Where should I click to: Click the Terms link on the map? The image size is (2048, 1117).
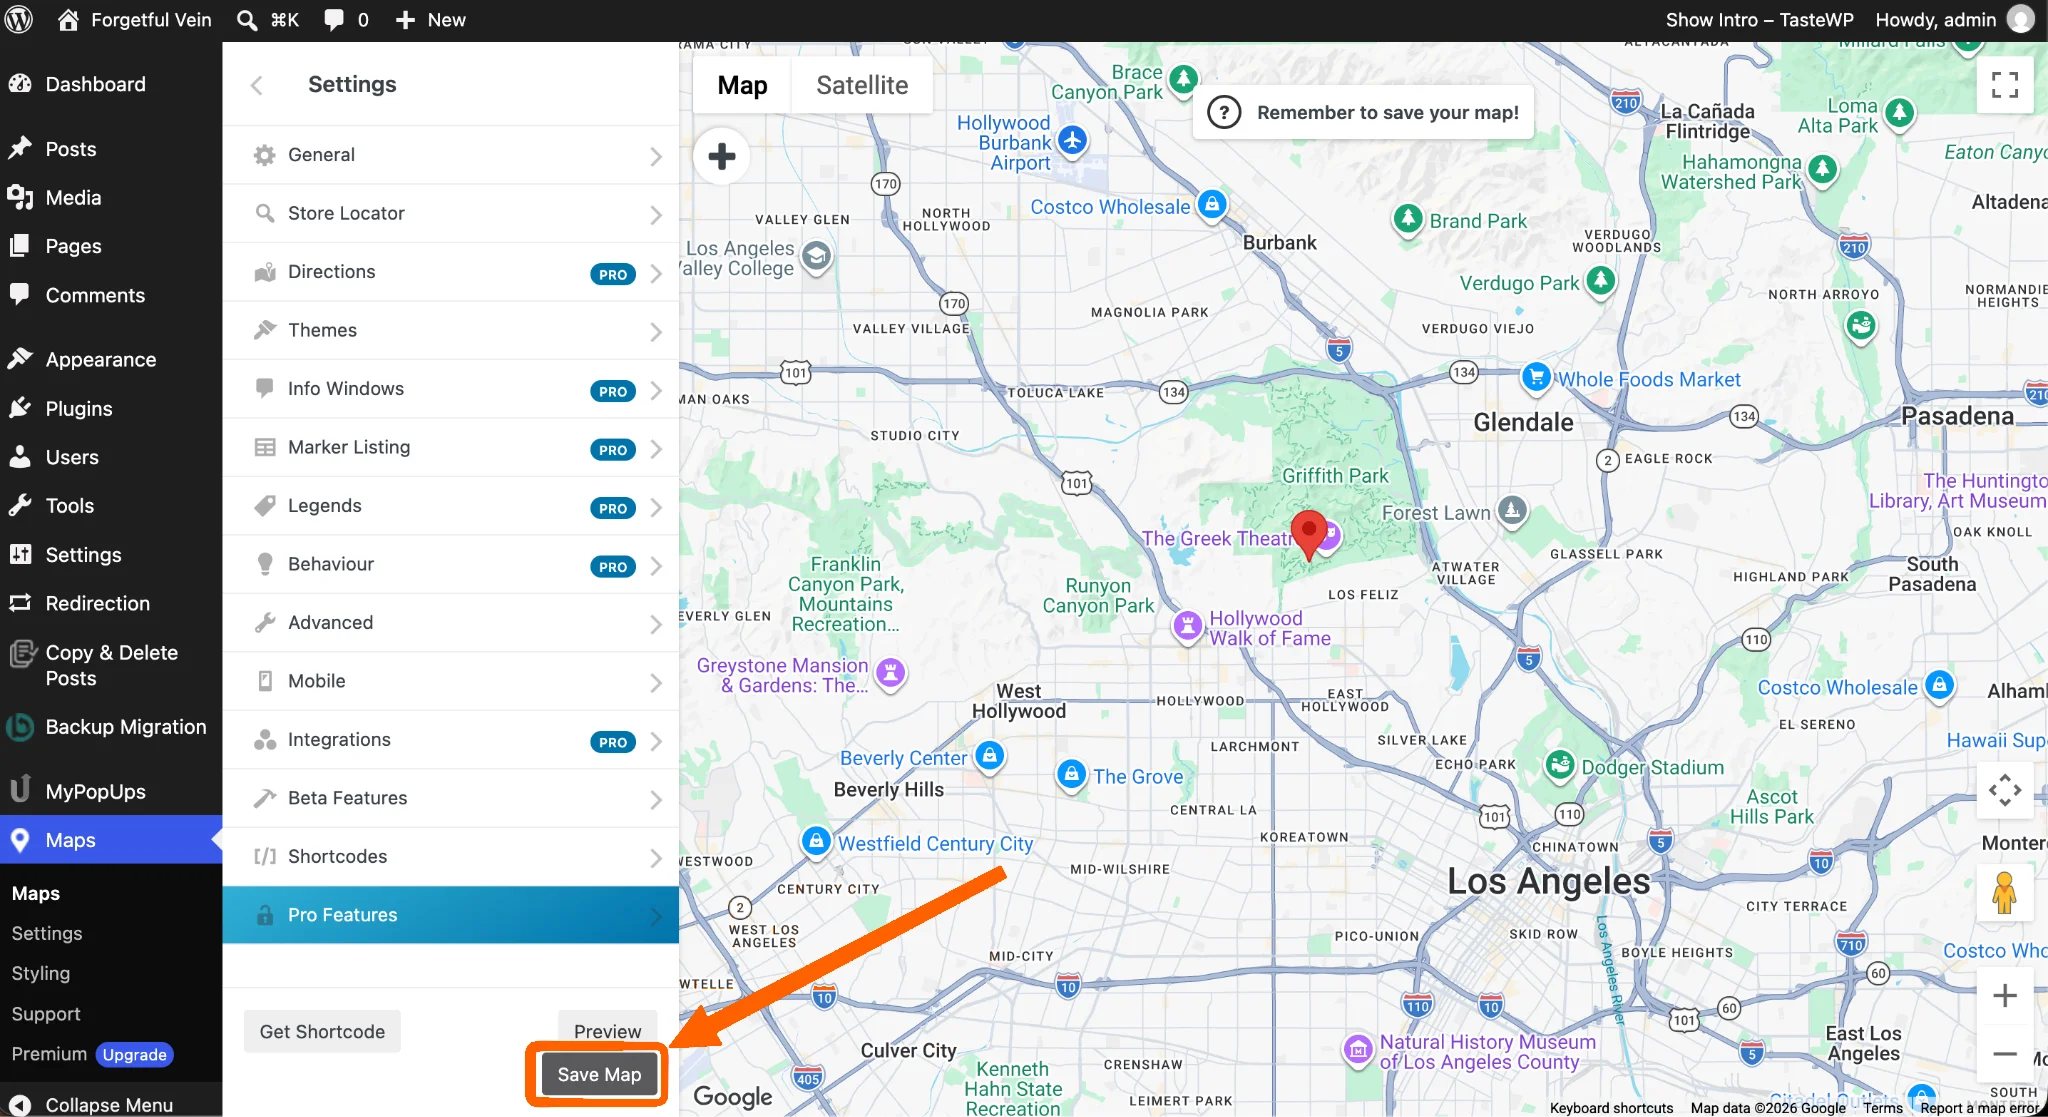point(1882,1108)
